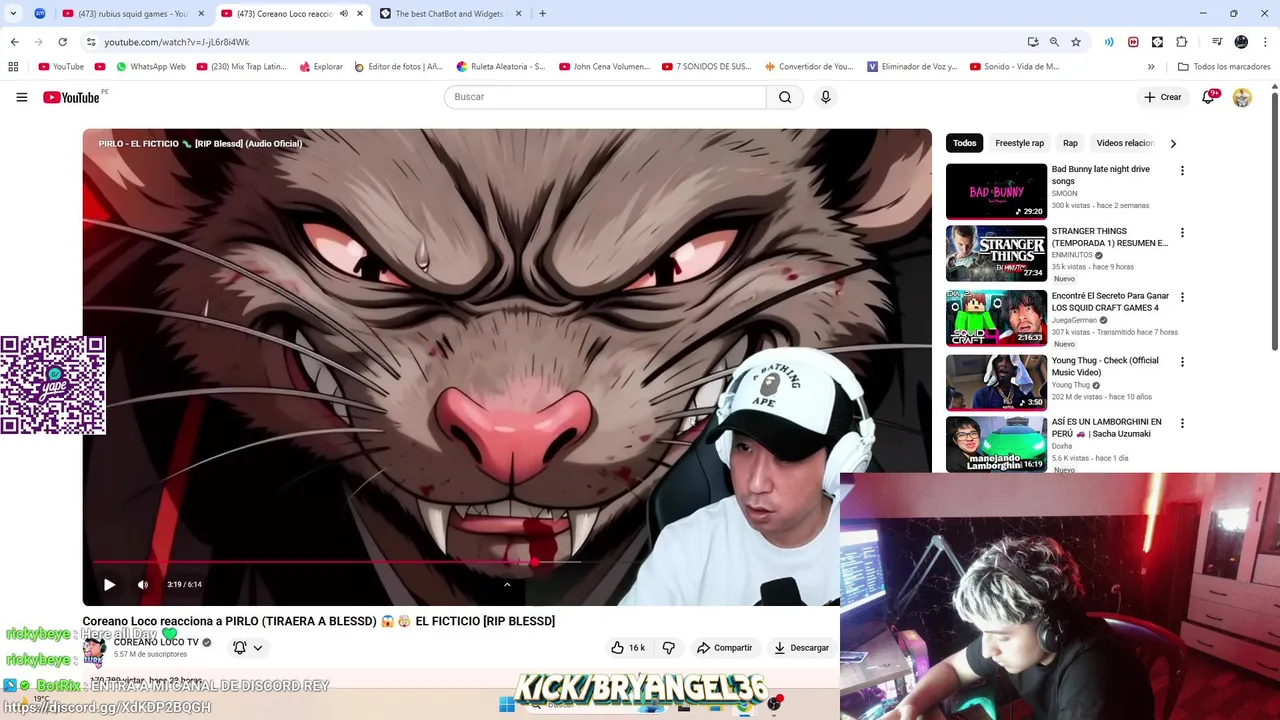
Task: Open the Editor de fotos bookmark
Action: (398, 67)
